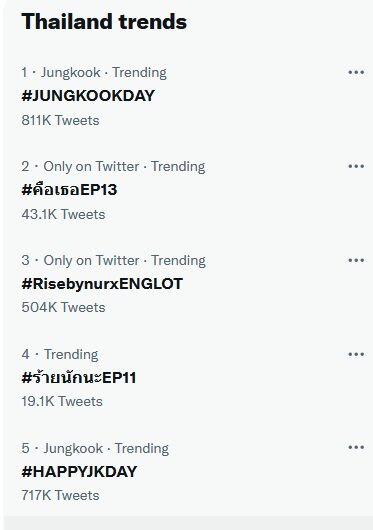The image size is (373, 530).
Task: Select the 717K Tweets count
Action: click(x=60, y=495)
